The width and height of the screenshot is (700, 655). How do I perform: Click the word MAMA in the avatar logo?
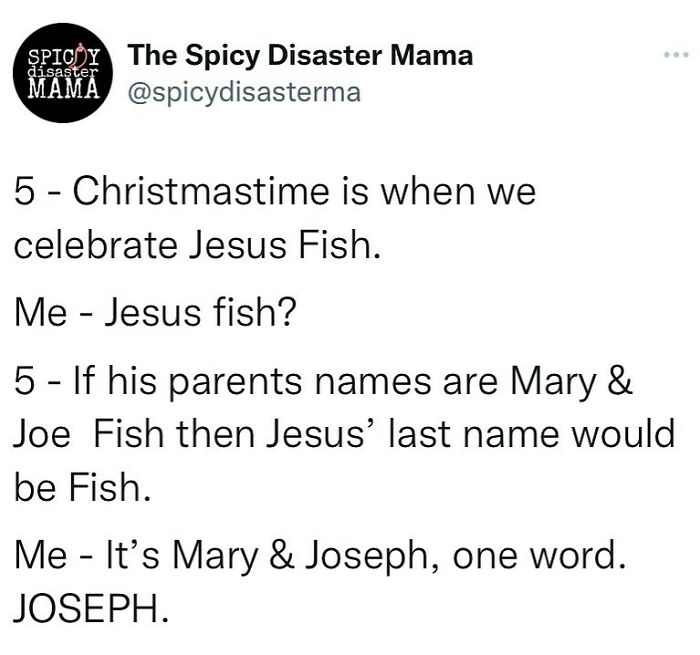[x=63, y=88]
